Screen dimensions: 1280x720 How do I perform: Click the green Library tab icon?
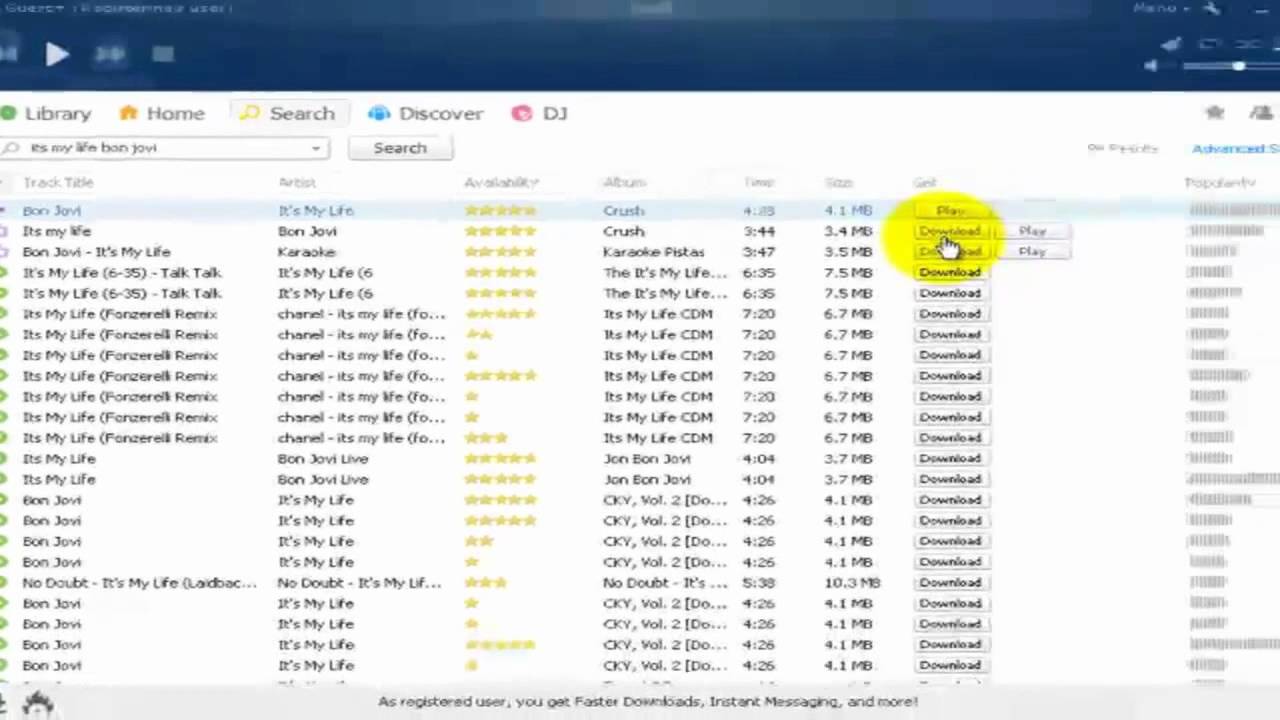(x=8, y=113)
